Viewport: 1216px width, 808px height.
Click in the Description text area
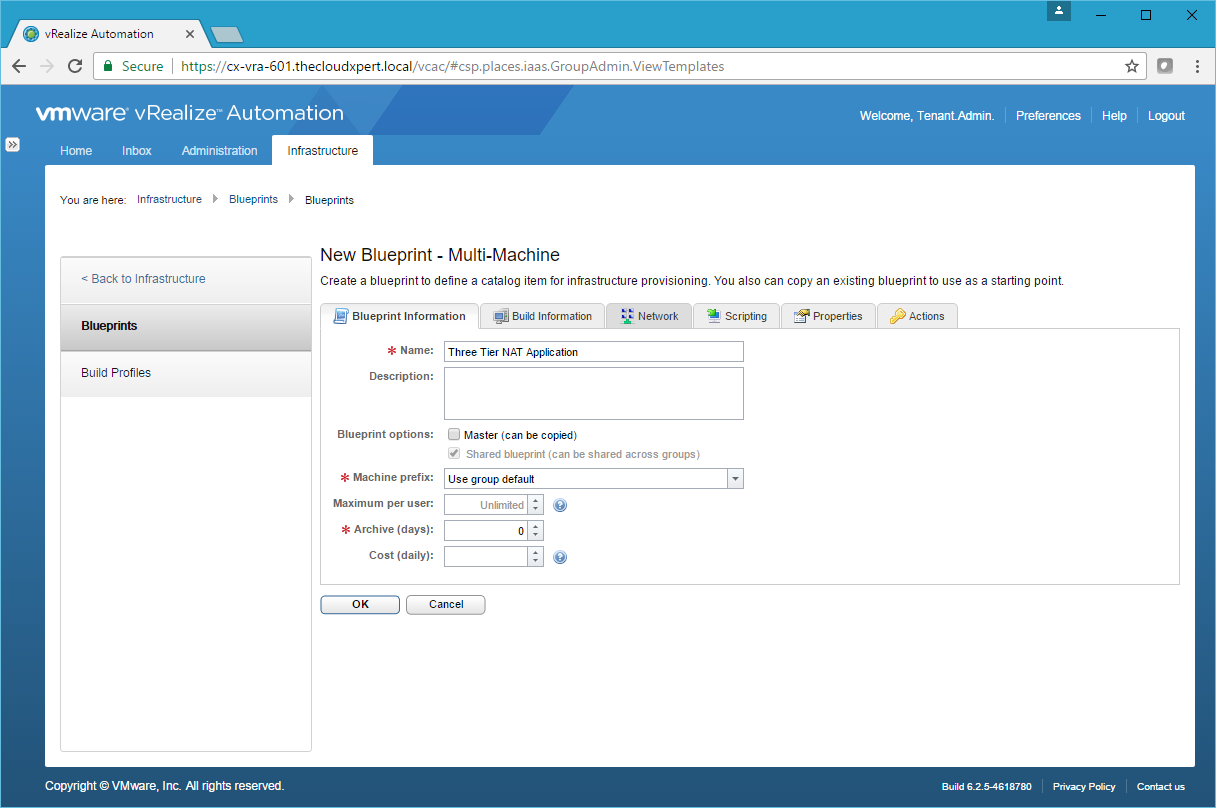click(593, 393)
